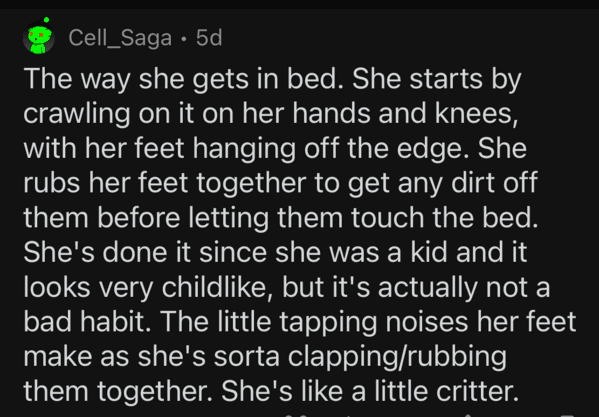This screenshot has width=599, height=417.
Task: Tap the line "looks very childlike"
Action: [287, 288]
